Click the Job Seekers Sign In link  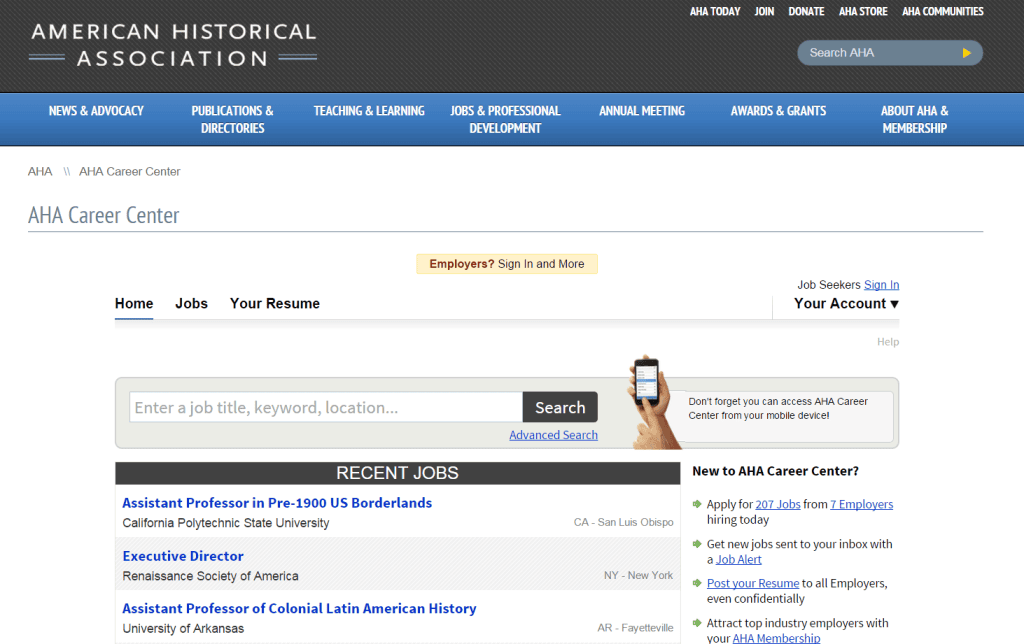(881, 285)
